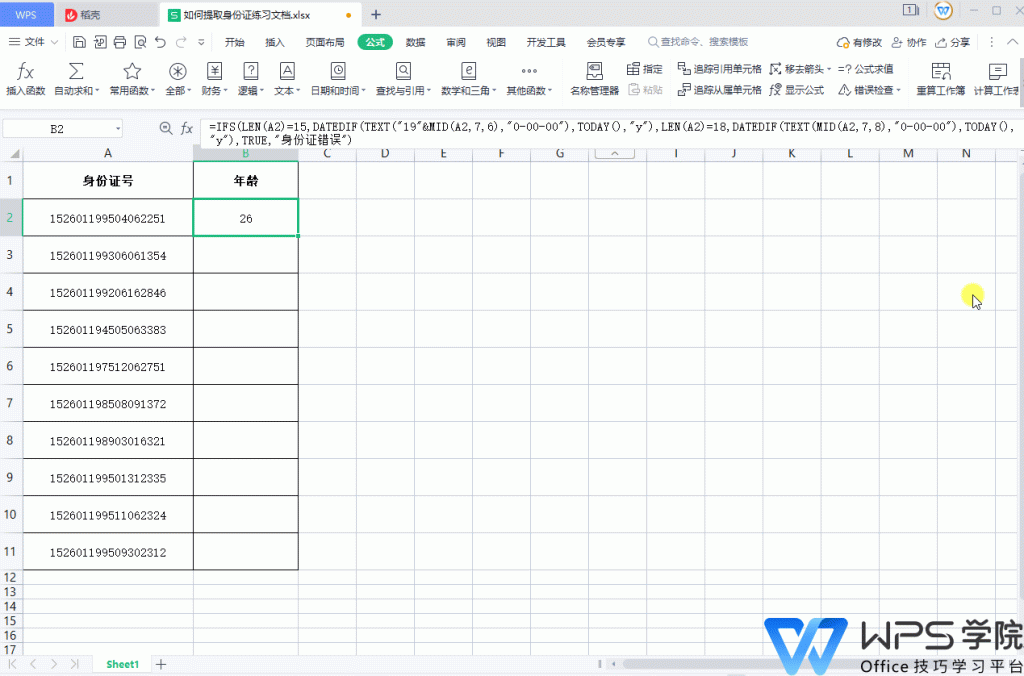Click the zoom magnifier next to fx

pos(166,129)
